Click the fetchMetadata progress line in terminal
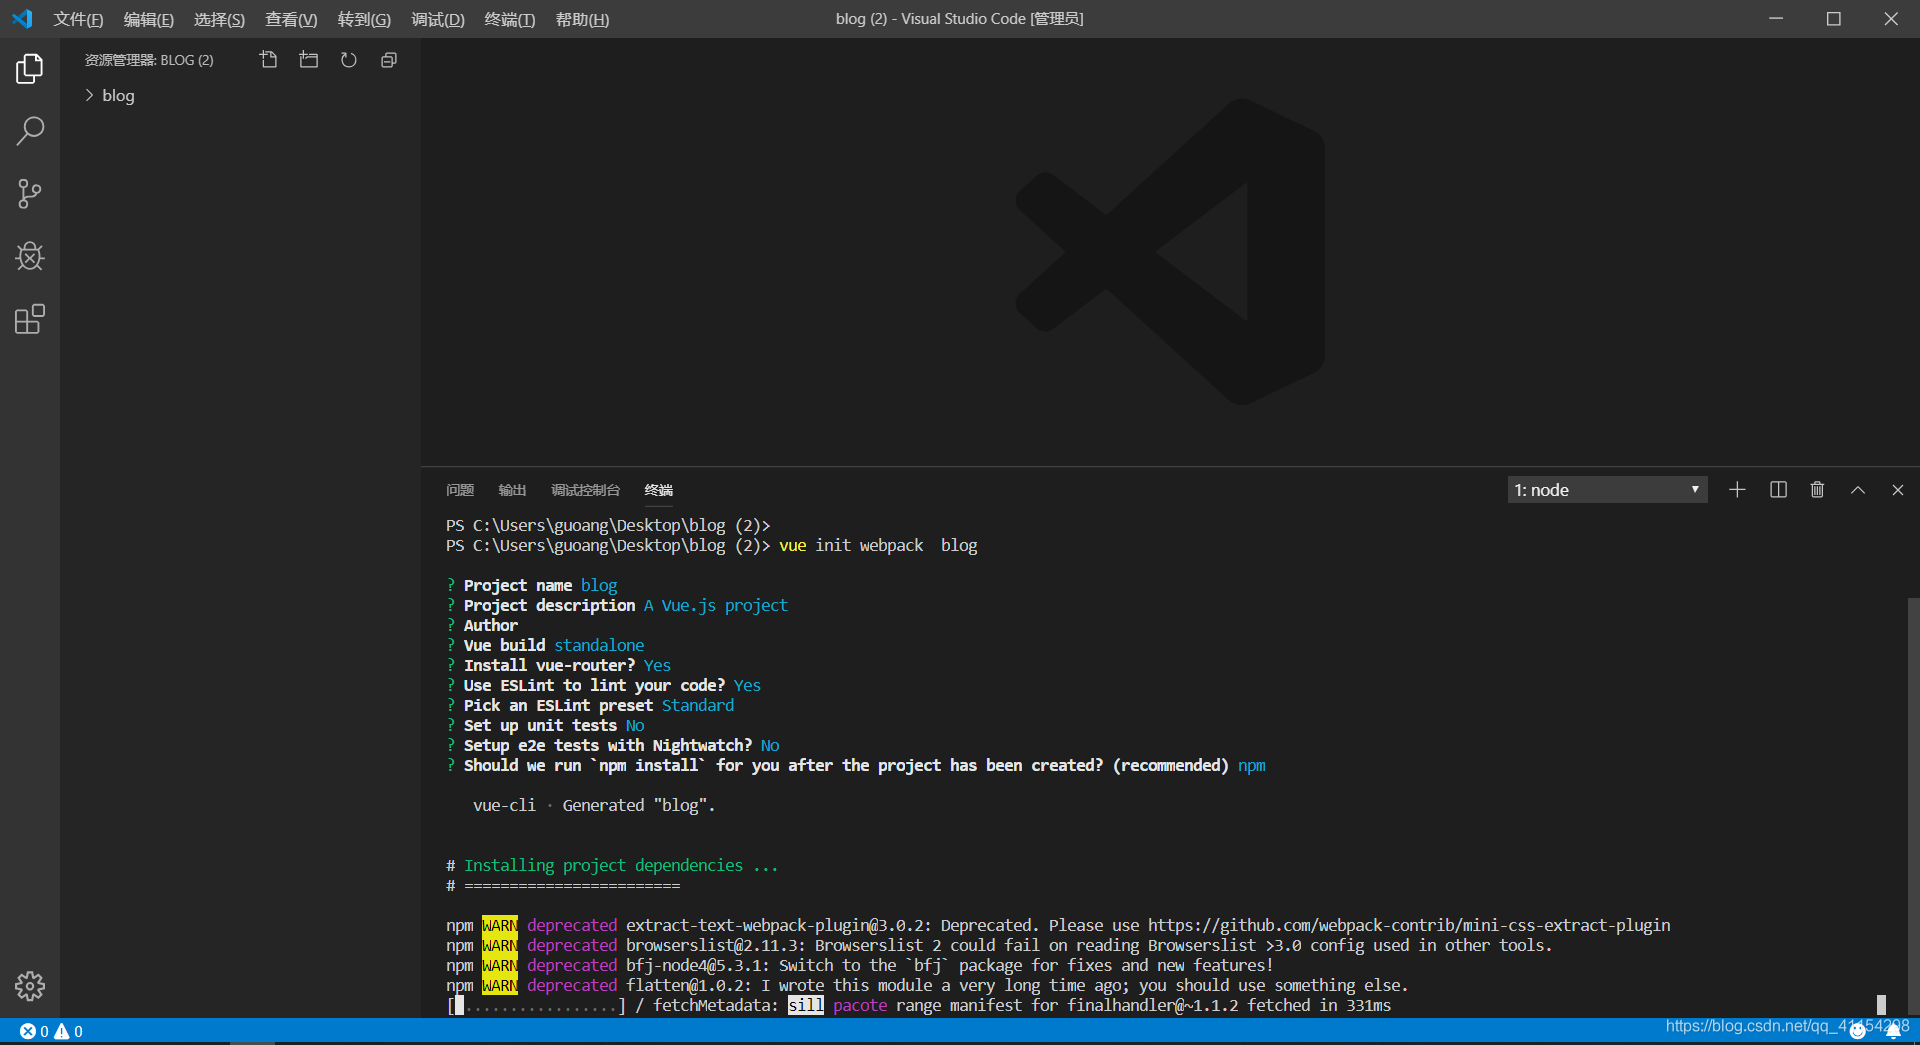Viewport: 1920px width, 1045px height. pos(919,1006)
